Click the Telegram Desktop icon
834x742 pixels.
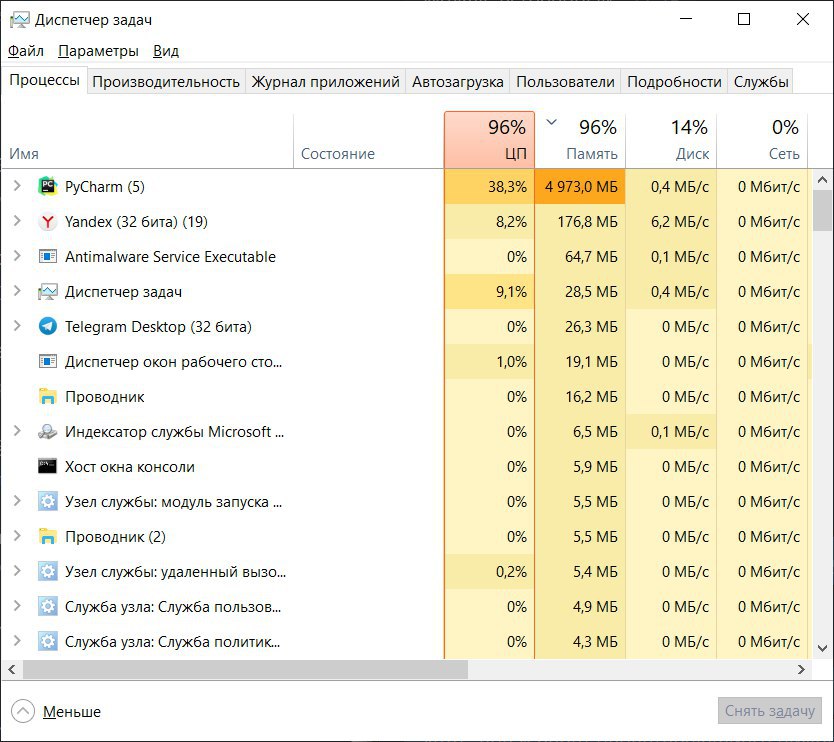point(47,327)
